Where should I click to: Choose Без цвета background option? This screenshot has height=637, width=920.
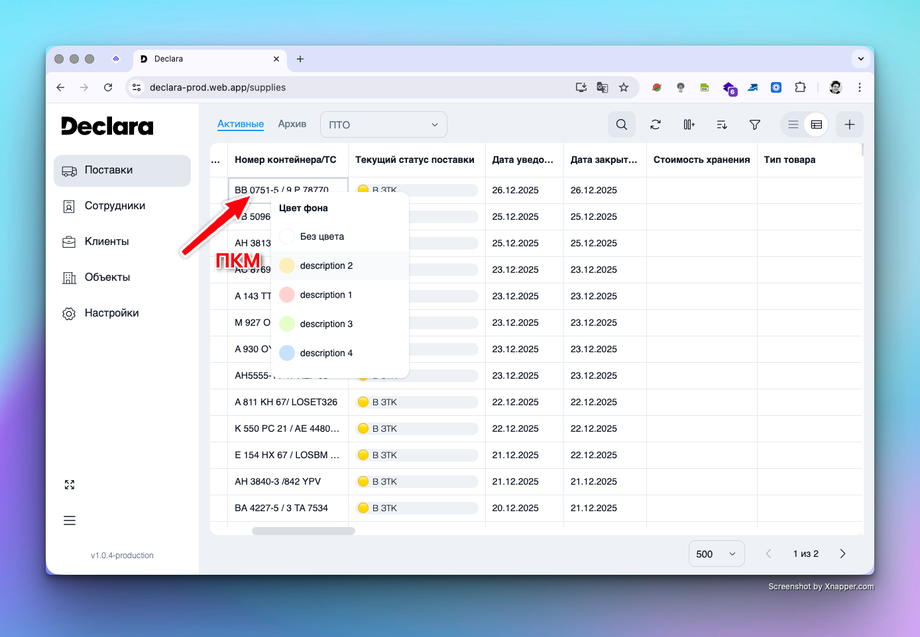tap(340, 236)
